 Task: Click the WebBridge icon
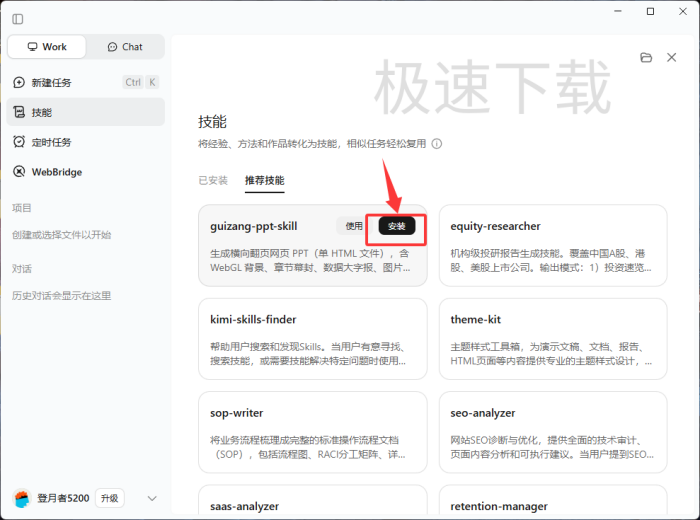tap(19, 172)
